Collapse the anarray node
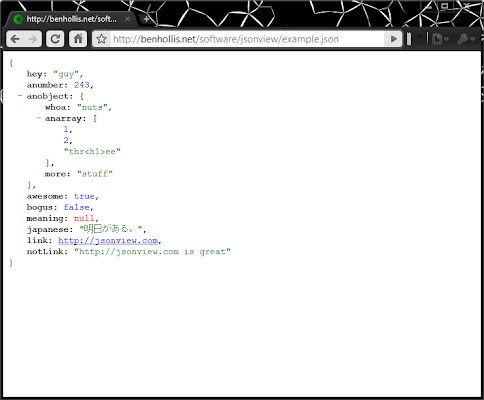484x400 pixels. coord(39,118)
